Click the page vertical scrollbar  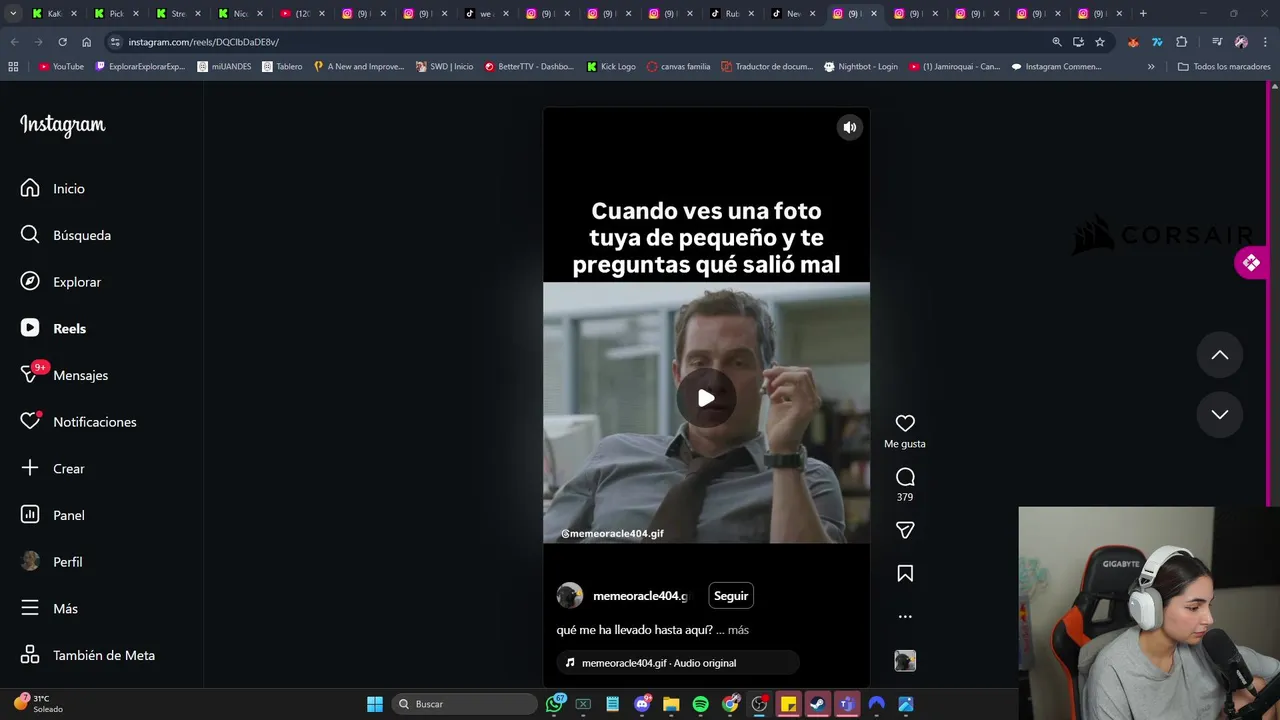point(1274,384)
